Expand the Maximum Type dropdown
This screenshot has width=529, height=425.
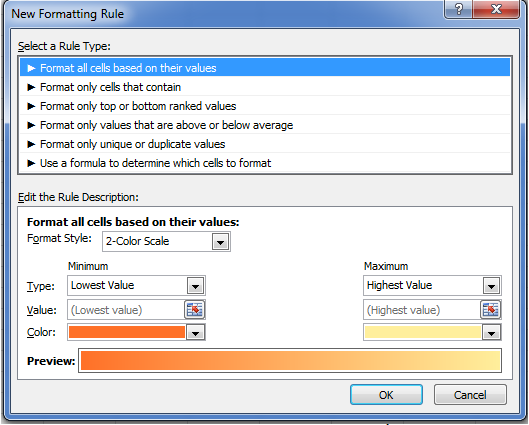coord(491,286)
